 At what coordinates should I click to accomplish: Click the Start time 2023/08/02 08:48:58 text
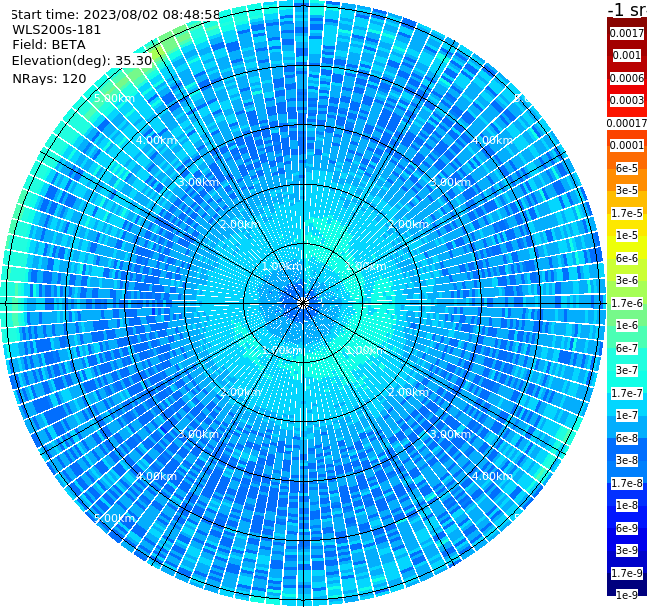pos(115,15)
